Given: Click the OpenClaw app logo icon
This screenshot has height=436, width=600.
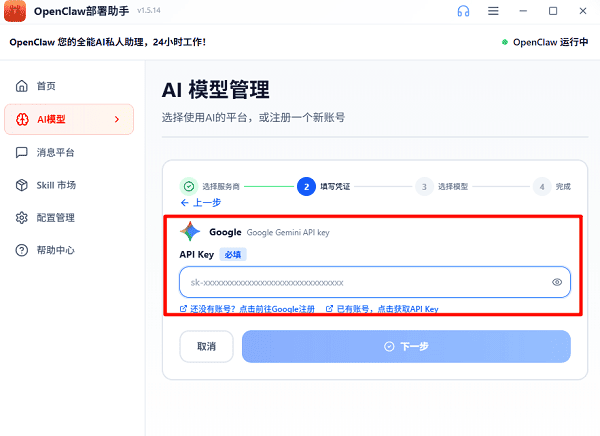Looking at the screenshot, I should pos(15,11).
